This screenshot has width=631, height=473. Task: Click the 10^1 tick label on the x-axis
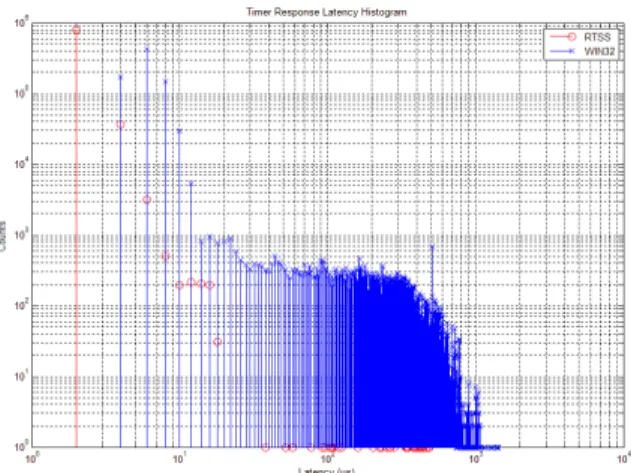[x=179, y=458]
